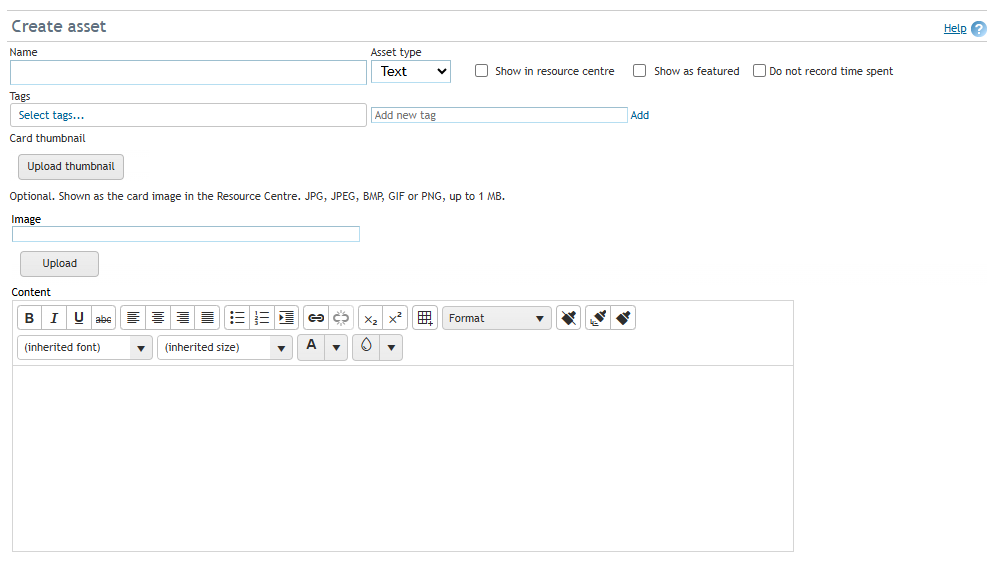Focus the Image path field

(x=186, y=234)
